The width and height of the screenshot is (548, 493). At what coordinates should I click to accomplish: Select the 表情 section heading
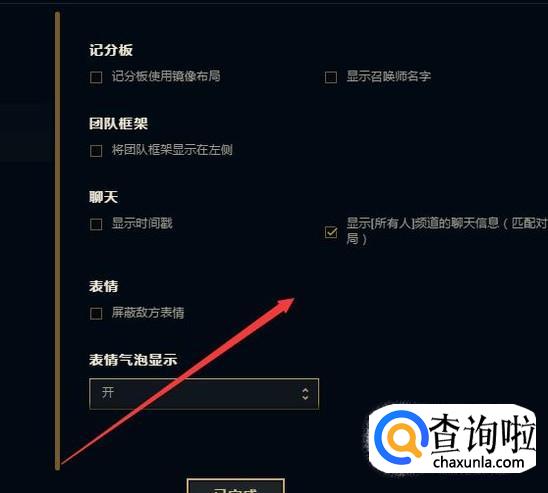(x=103, y=286)
